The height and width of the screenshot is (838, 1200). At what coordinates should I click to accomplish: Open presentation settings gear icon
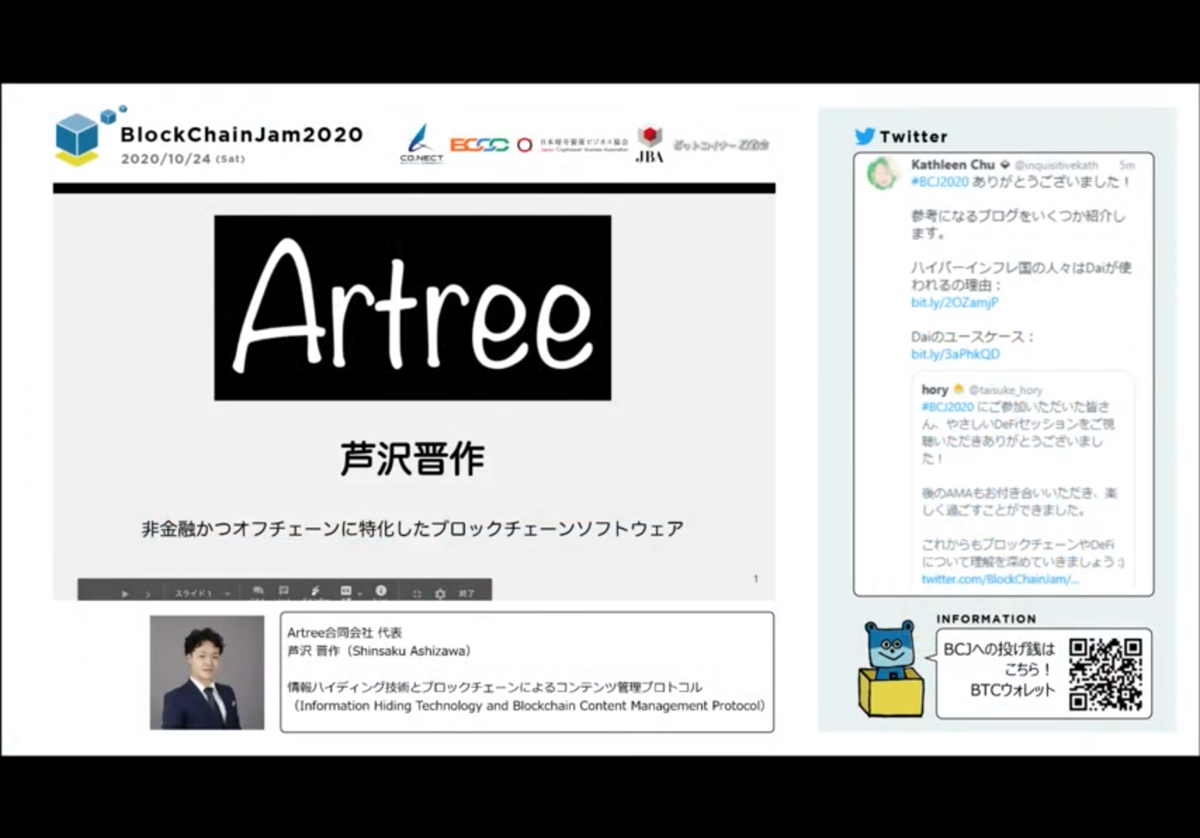440,594
